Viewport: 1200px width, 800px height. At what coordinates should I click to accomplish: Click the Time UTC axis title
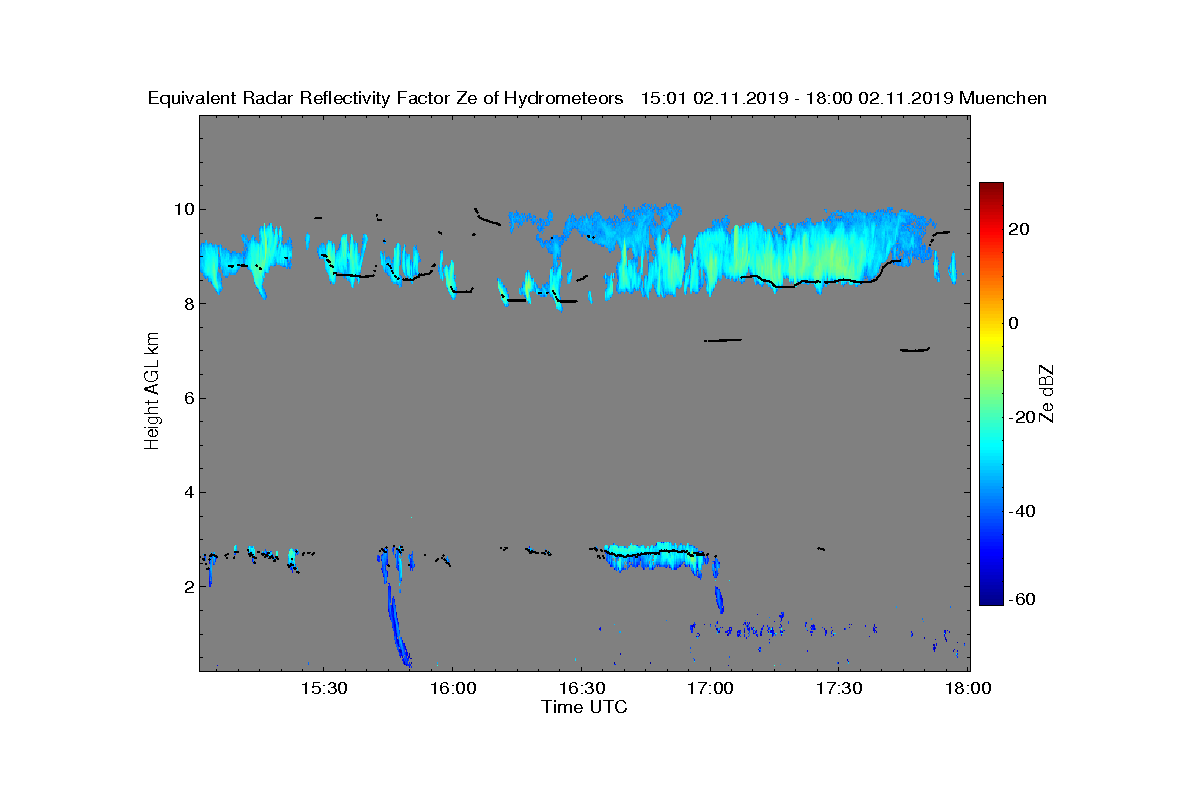click(x=585, y=707)
